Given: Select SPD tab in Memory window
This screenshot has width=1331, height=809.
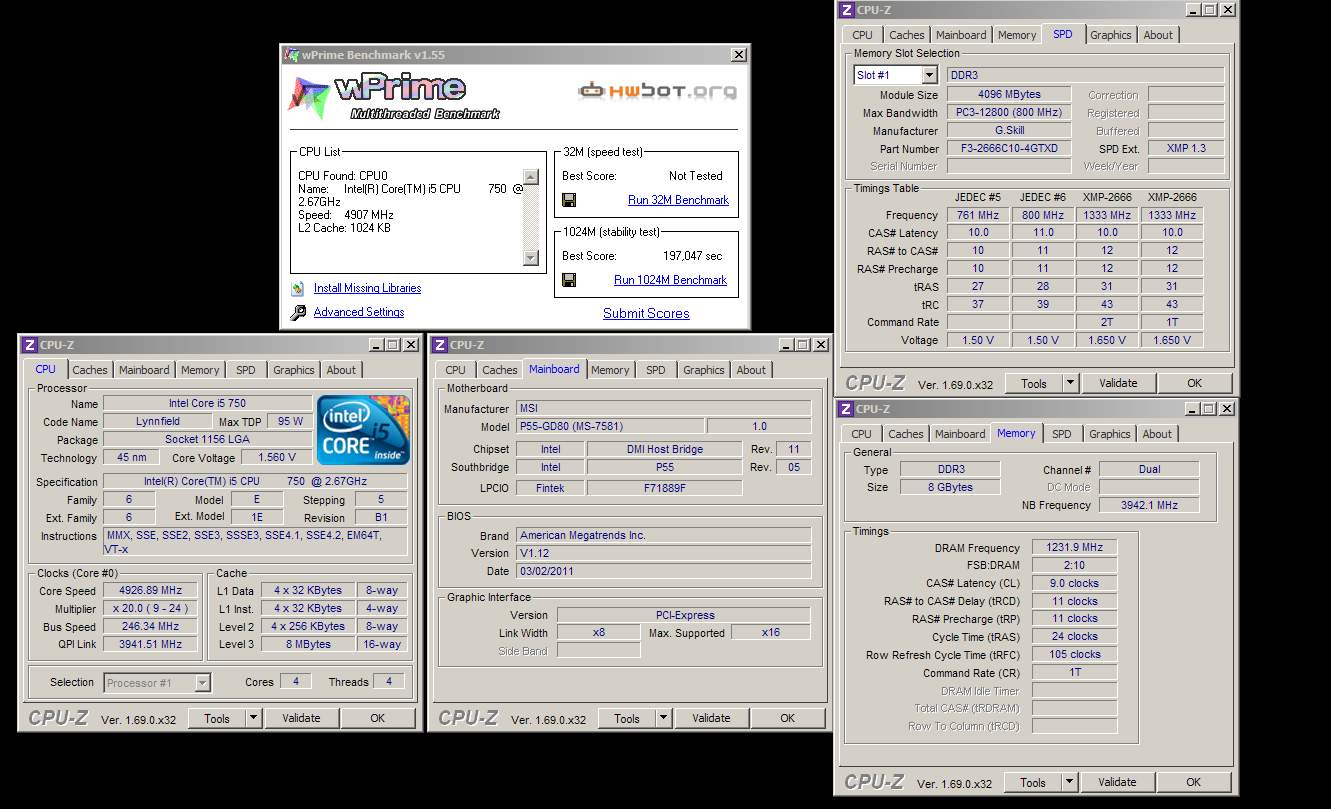Looking at the screenshot, I should (x=1062, y=434).
